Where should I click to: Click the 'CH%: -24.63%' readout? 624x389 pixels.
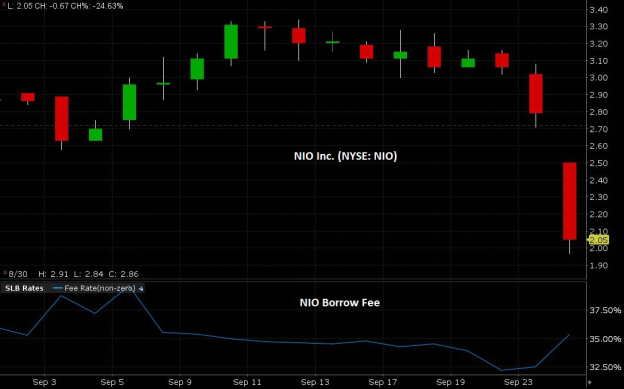point(98,6)
